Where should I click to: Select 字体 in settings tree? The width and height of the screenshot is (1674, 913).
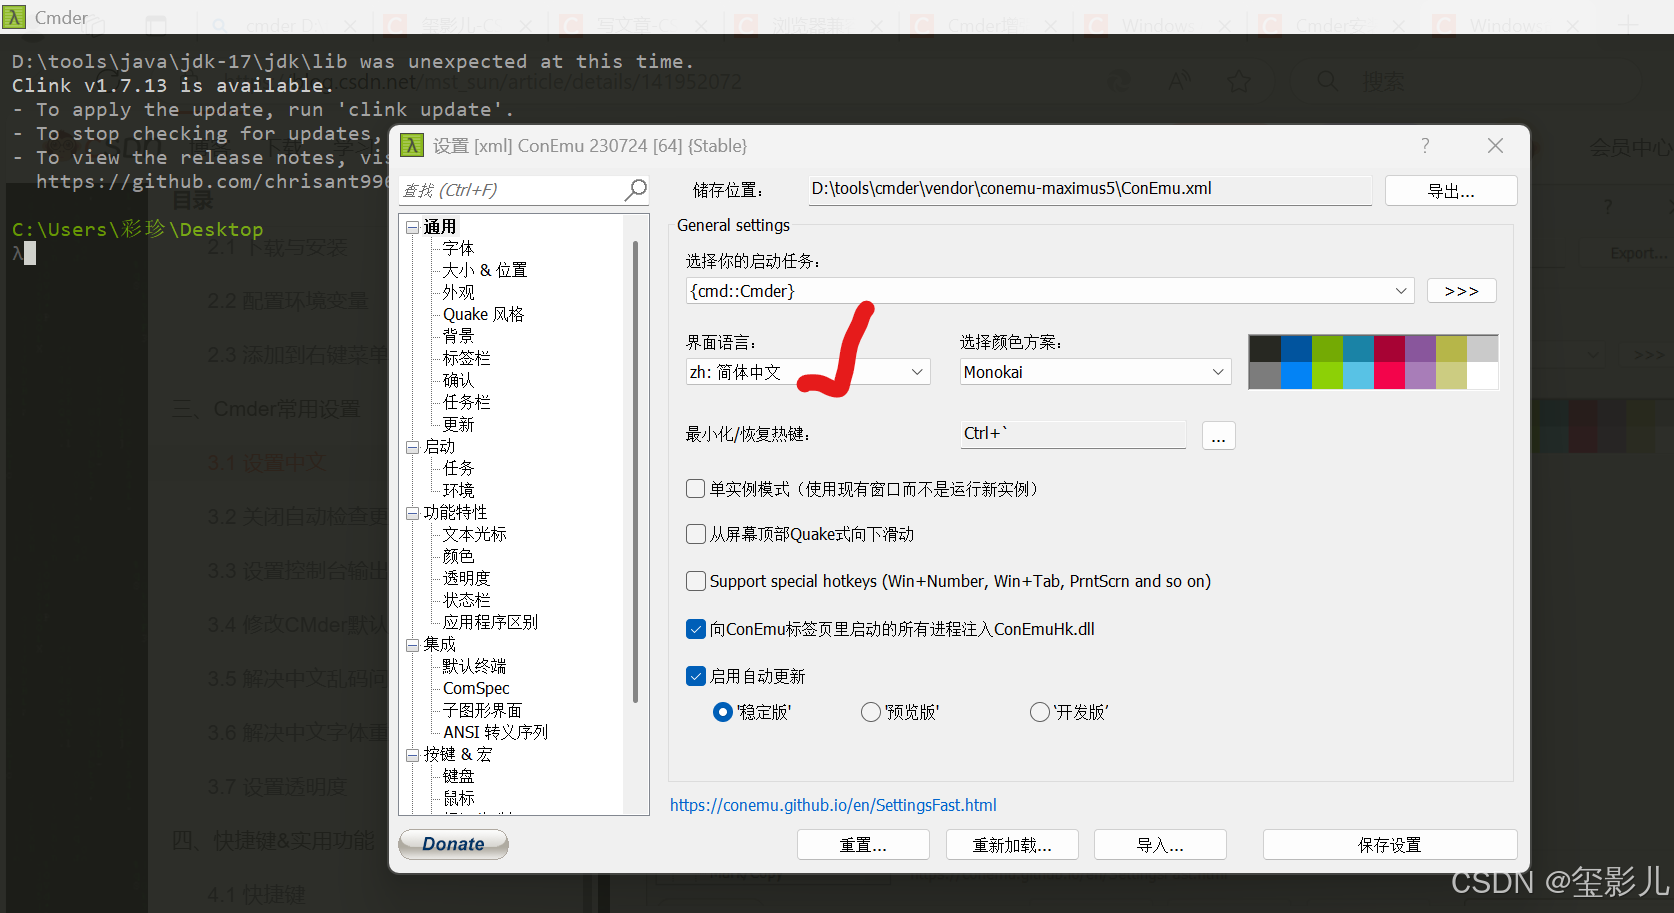coord(459,248)
